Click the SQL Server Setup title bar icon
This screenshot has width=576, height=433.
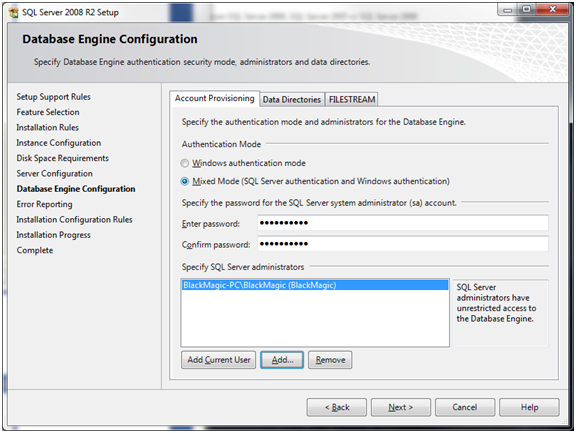14,12
